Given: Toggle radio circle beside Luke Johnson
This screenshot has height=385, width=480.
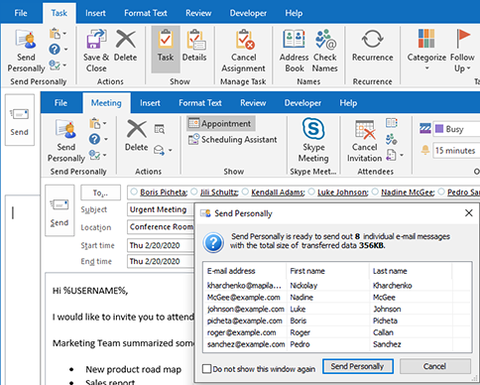Looking at the screenshot, I should pyautogui.click(x=312, y=192).
